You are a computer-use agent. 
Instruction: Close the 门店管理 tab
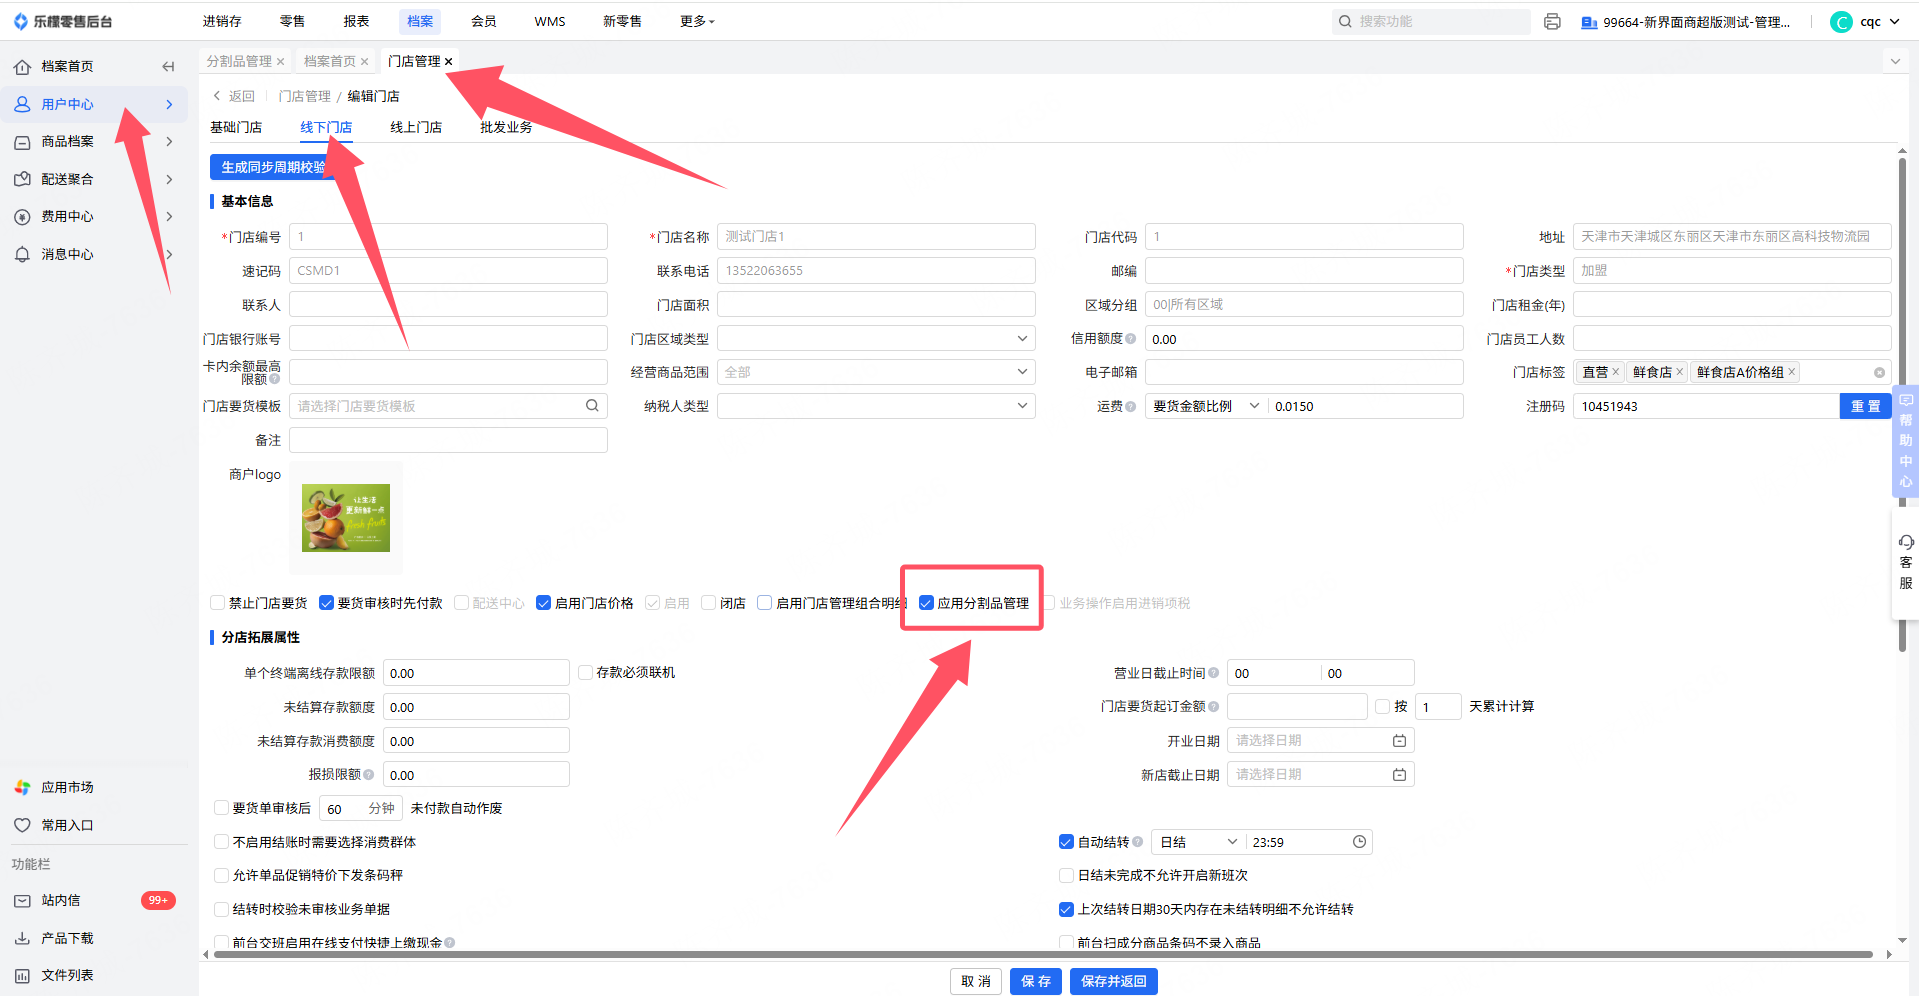tap(449, 62)
